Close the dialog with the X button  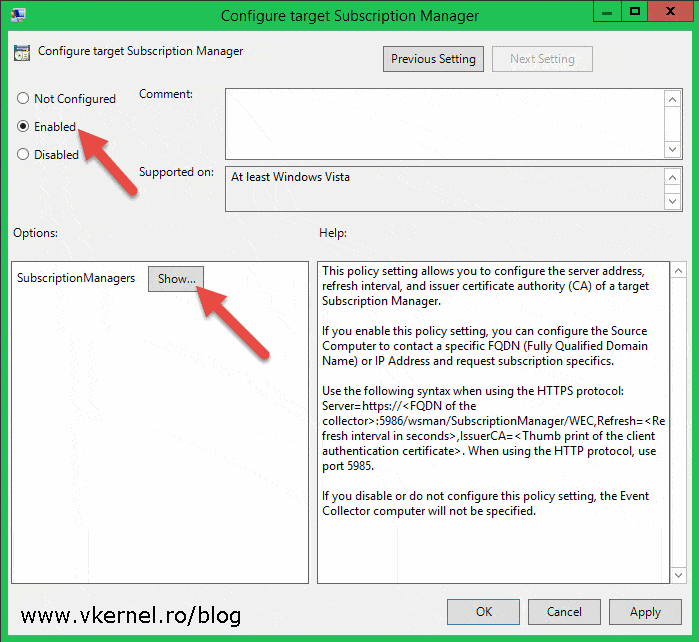click(670, 12)
